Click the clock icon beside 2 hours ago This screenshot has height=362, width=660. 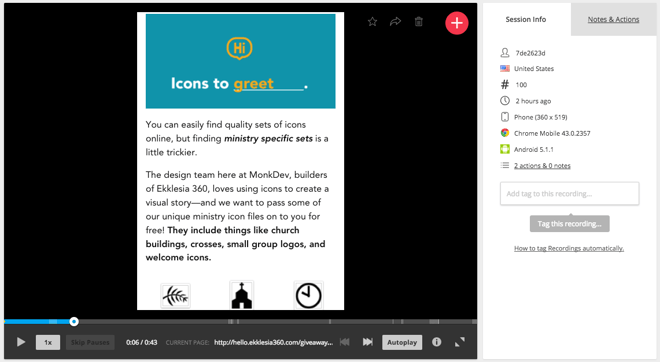point(505,101)
